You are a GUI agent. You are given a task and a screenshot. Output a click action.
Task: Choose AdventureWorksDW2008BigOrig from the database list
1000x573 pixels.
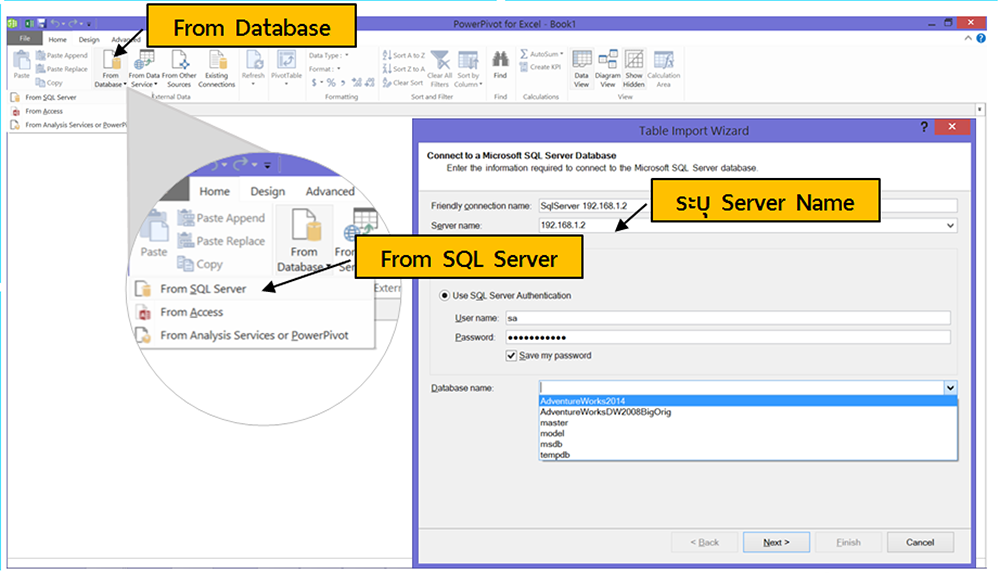pos(605,412)
